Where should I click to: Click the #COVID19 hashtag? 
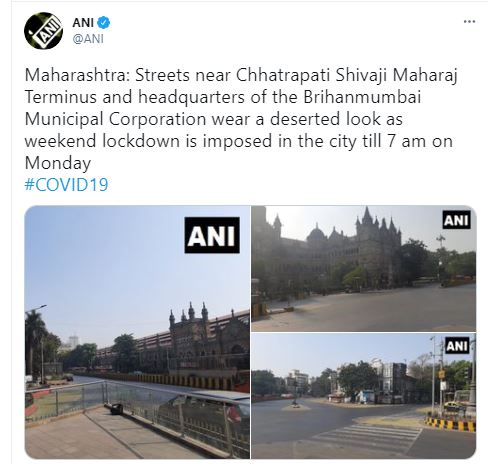pyautogui.click(x=66, y=185)
